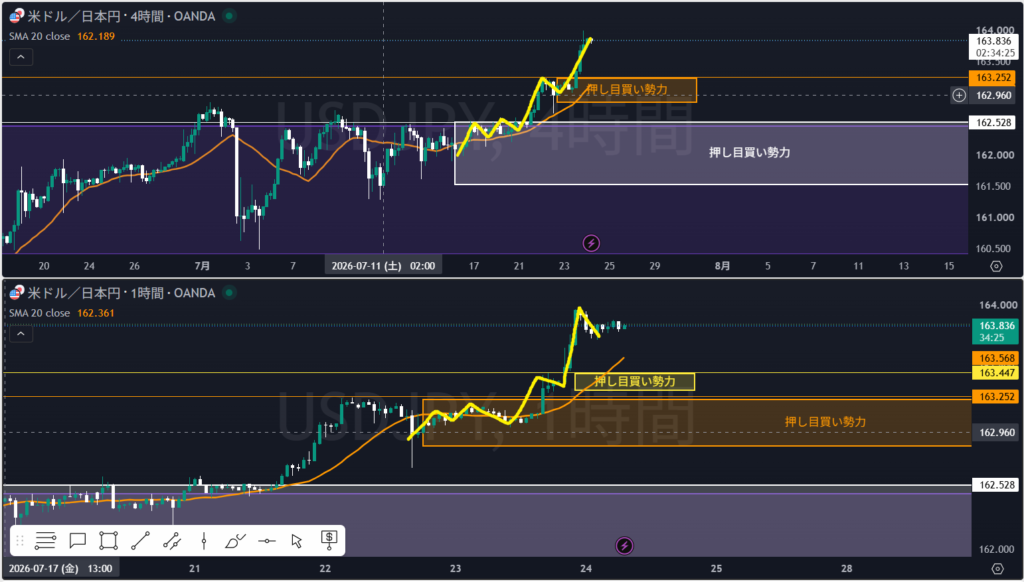Click the 8月 date on 4時間 time axis
1024x582 pixels.
[722, 266]
